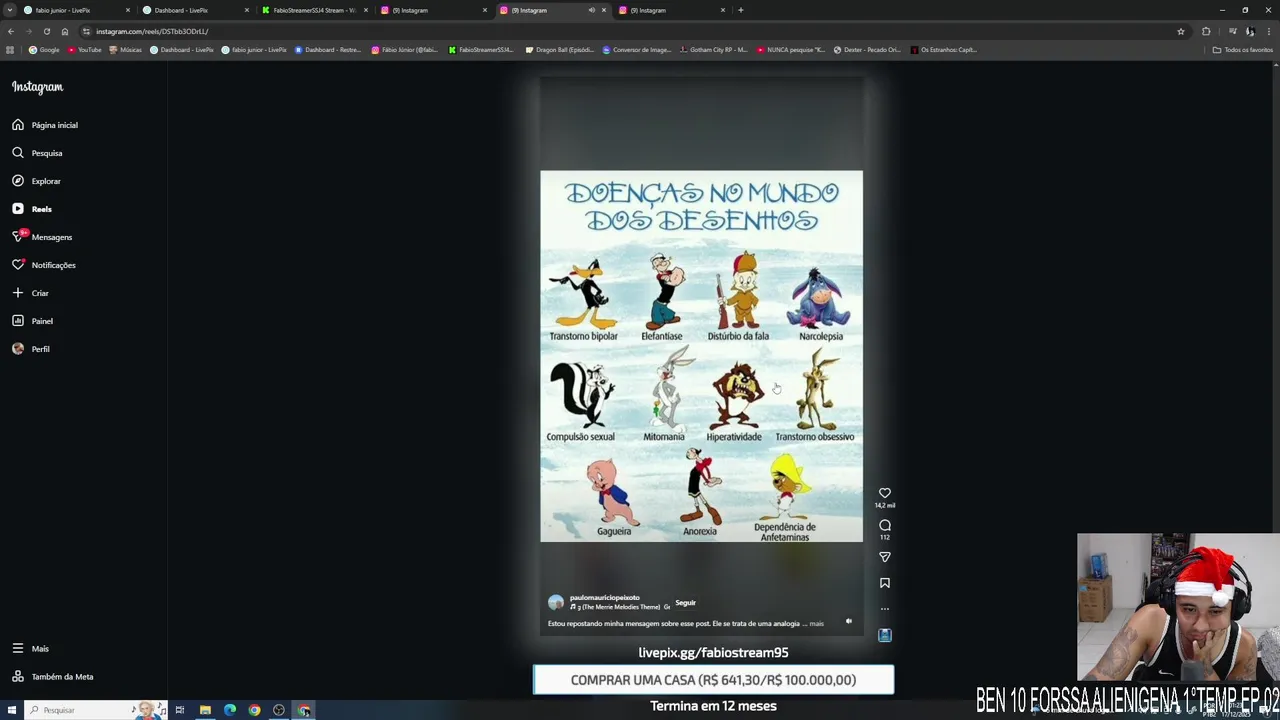Open the tab search dropdown chevron
The image size is (1280, 720).
pyautogui.click(x=10, y=10)
